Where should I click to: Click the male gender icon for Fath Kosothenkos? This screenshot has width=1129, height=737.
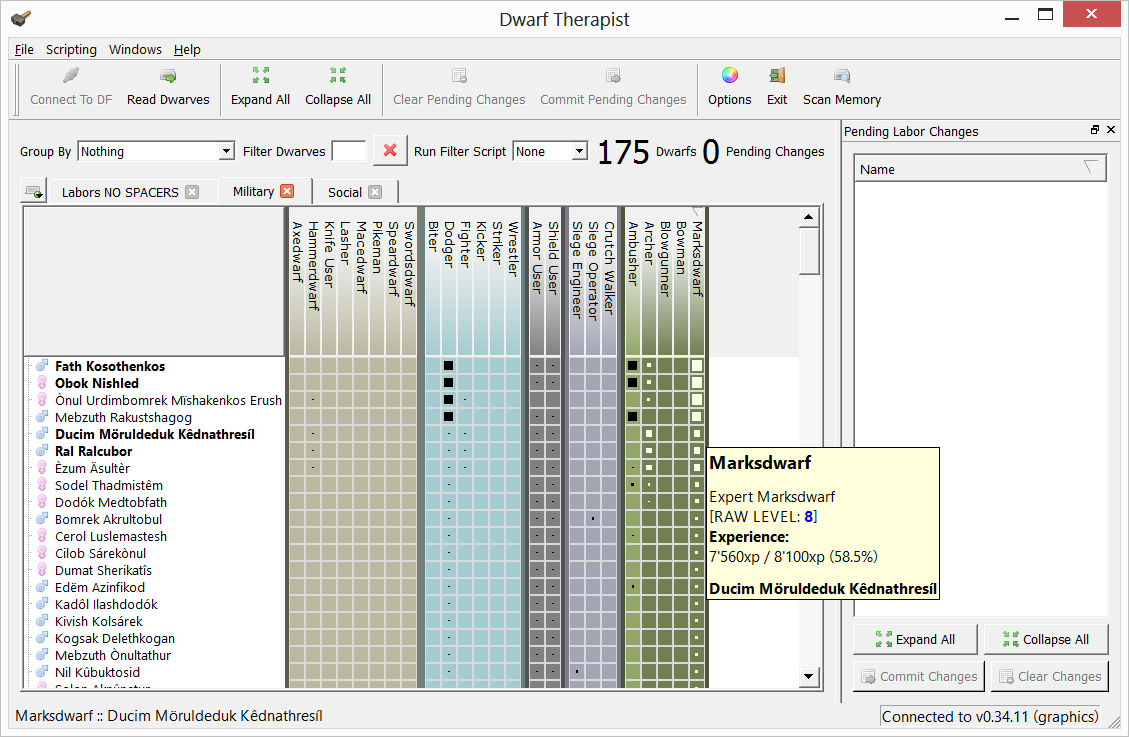point(42,366)
